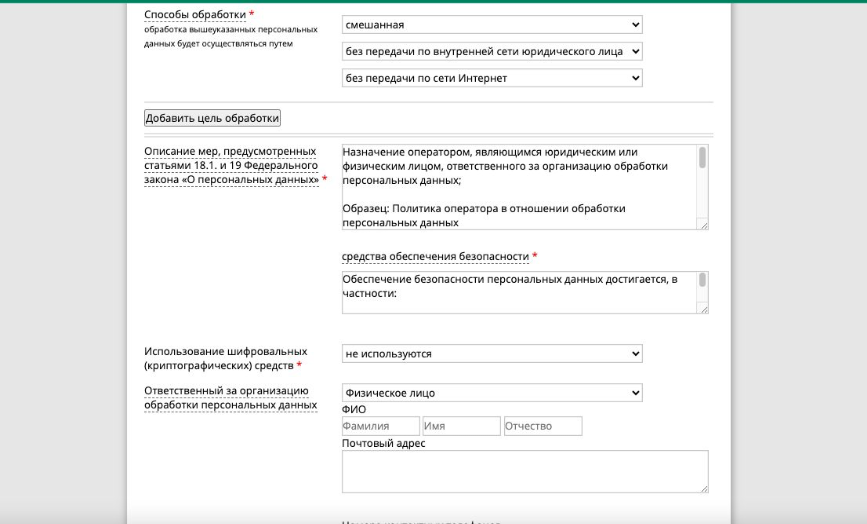Open the 'не используются' cryptographic means dropdown
Image resolution: width=867 pixels, height=524 pixels.
(x=492, y=354)
